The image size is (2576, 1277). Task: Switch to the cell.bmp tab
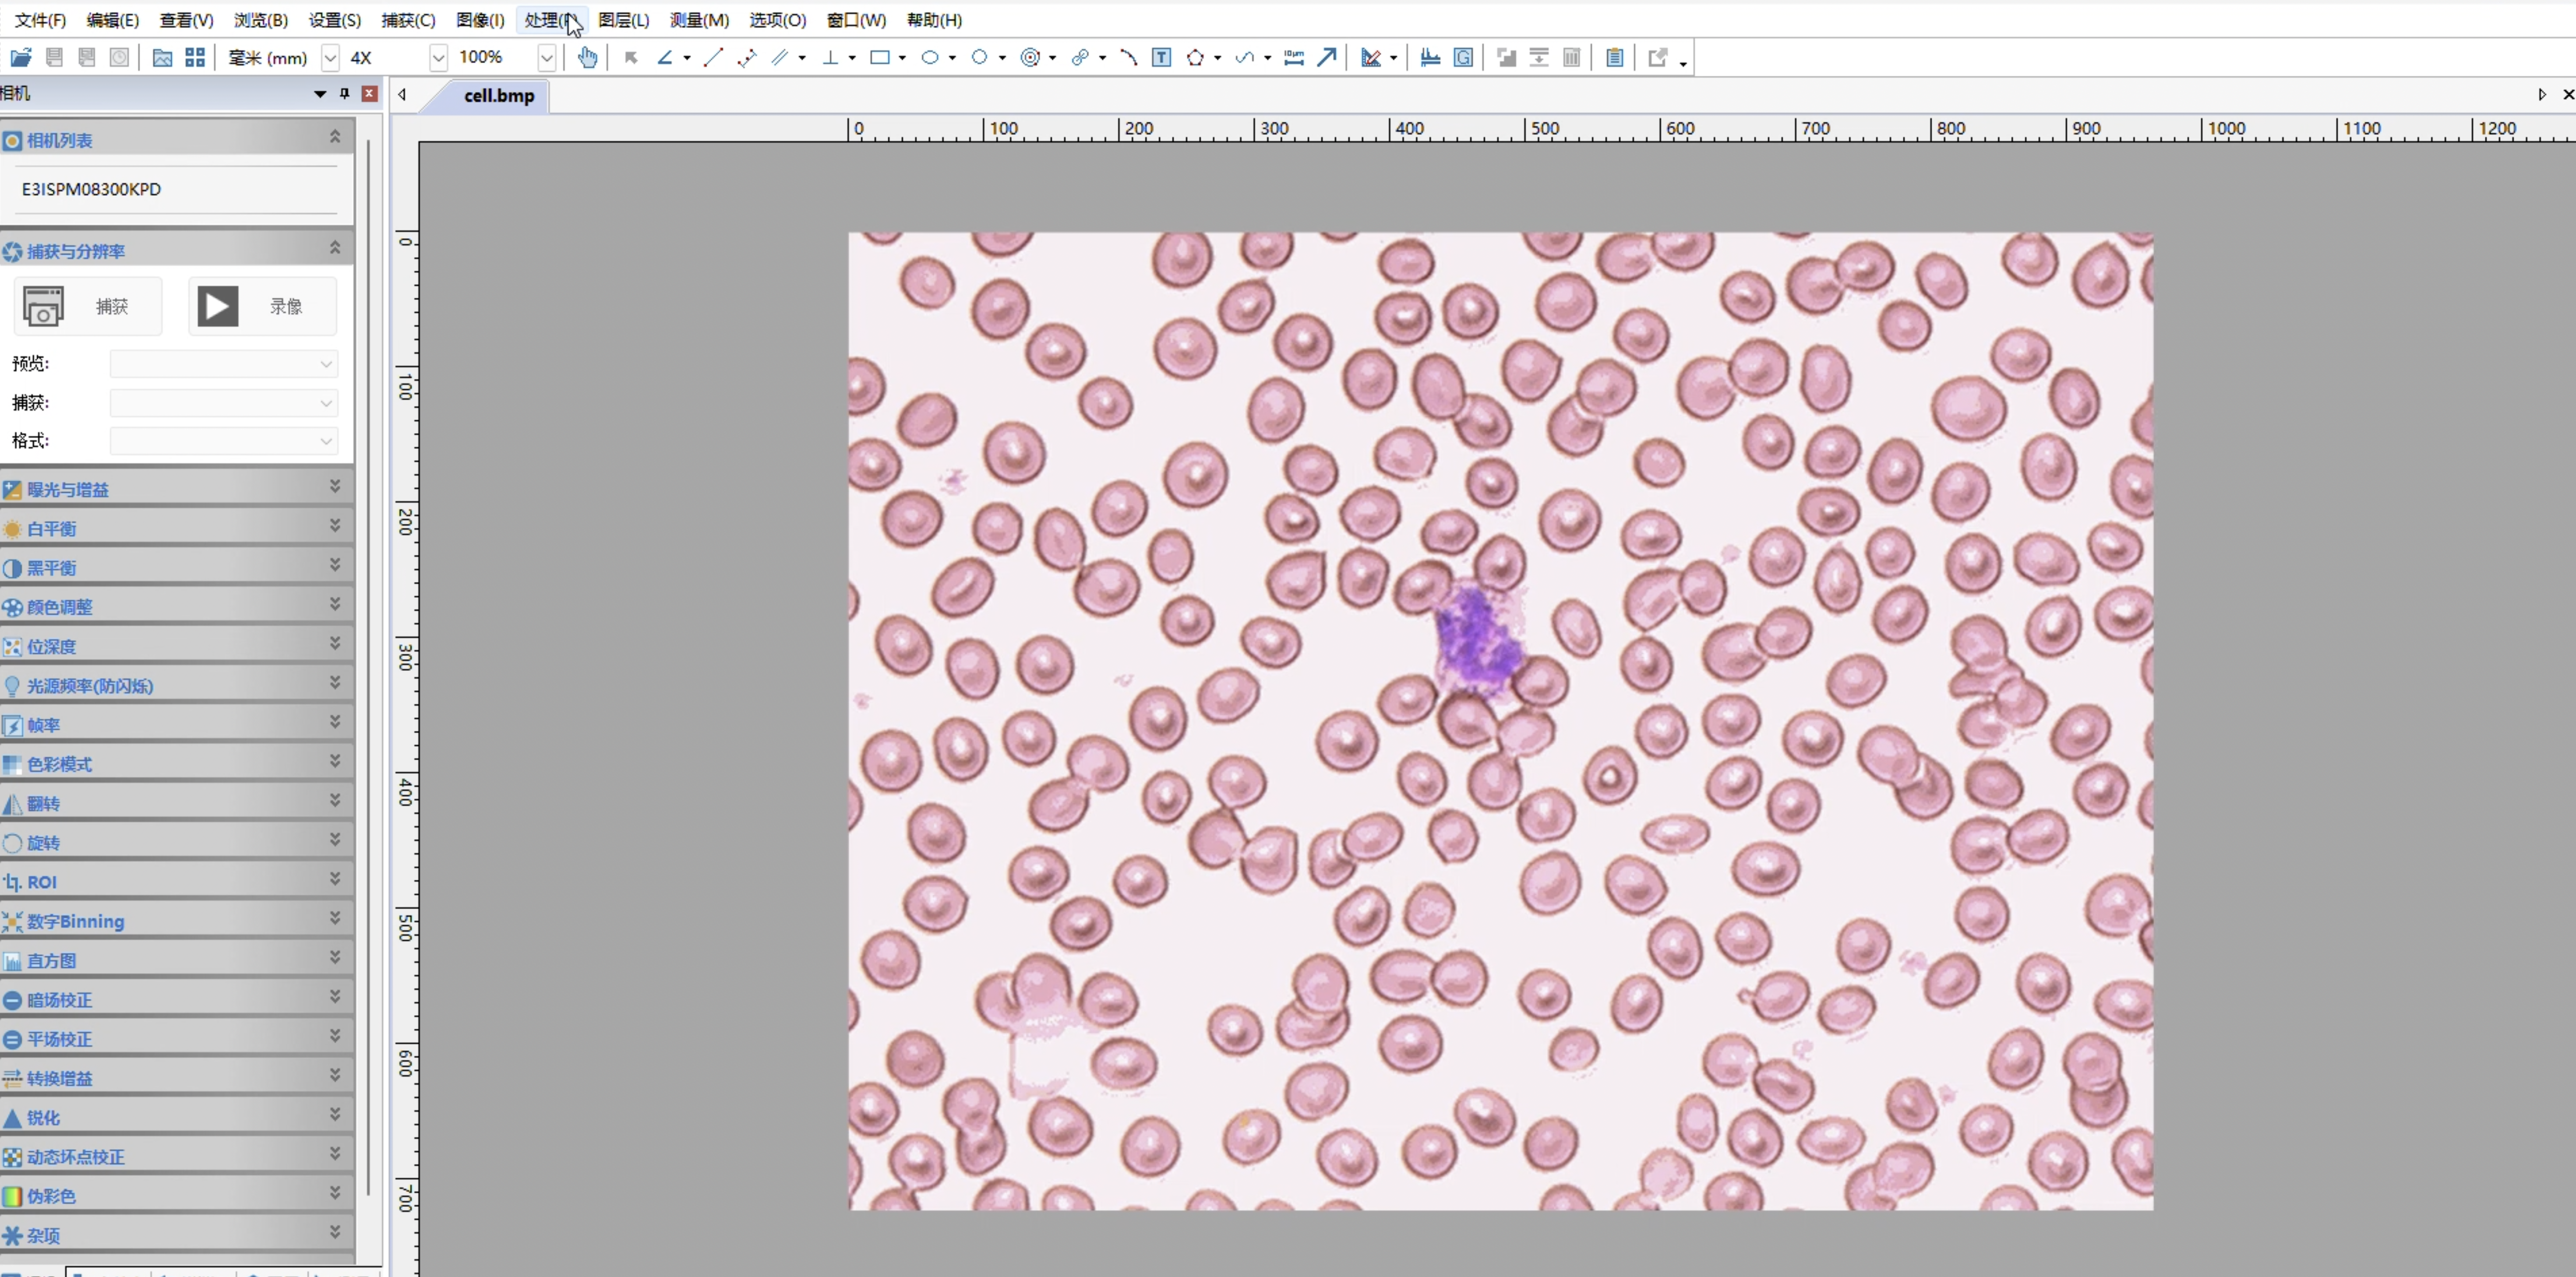coord(498,96)
